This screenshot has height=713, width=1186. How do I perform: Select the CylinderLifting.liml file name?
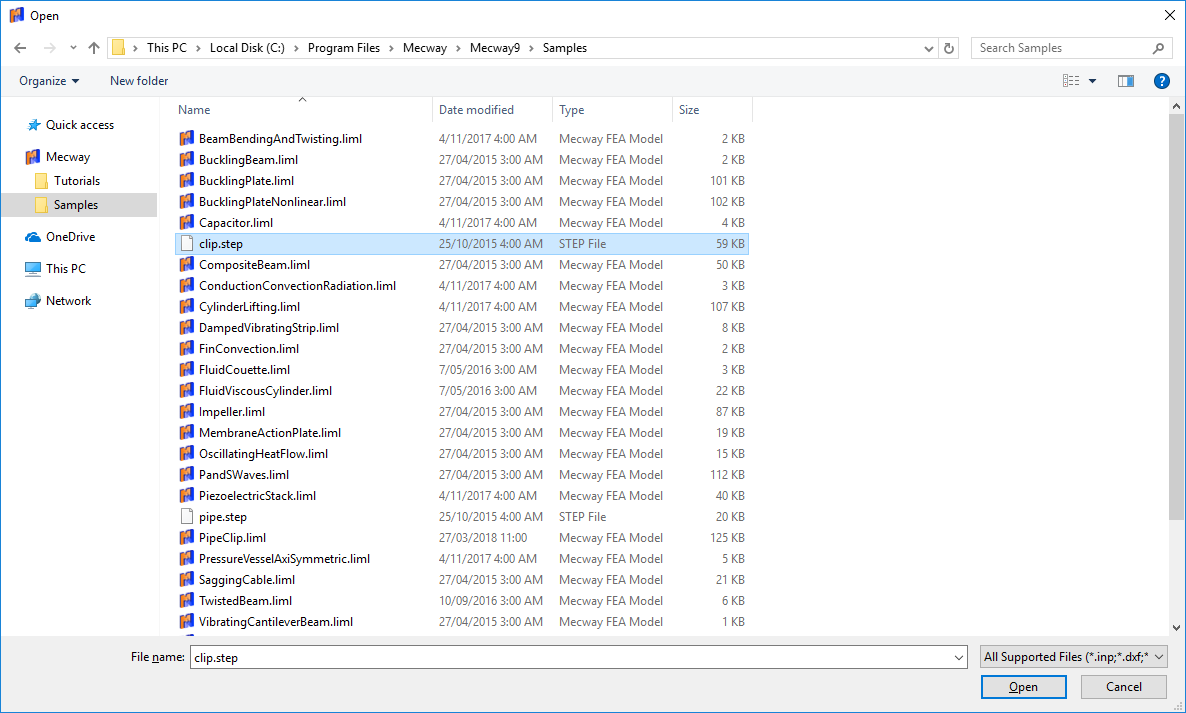point(250,307)
